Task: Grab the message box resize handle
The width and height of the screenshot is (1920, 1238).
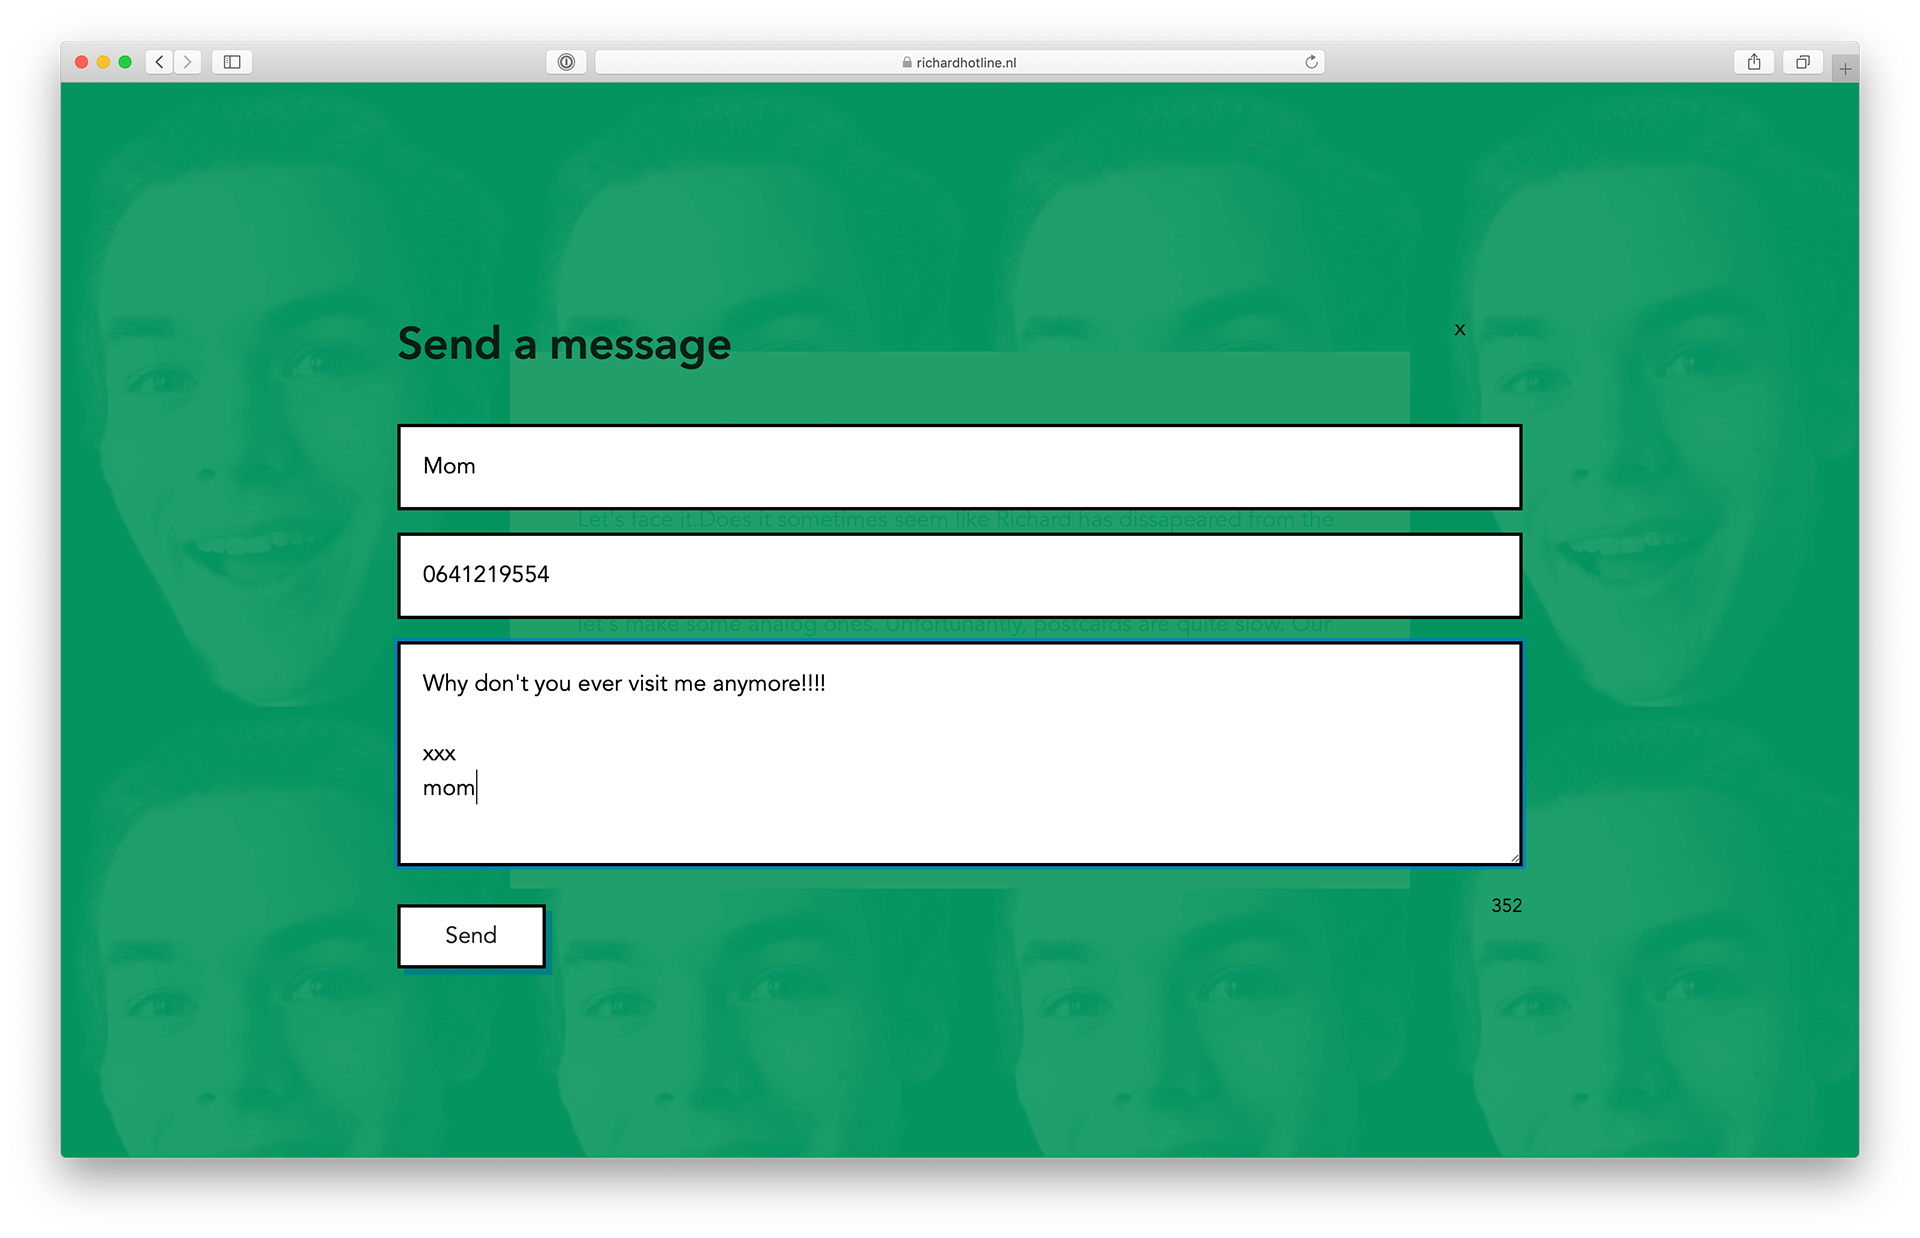Action: [1514, 857]
